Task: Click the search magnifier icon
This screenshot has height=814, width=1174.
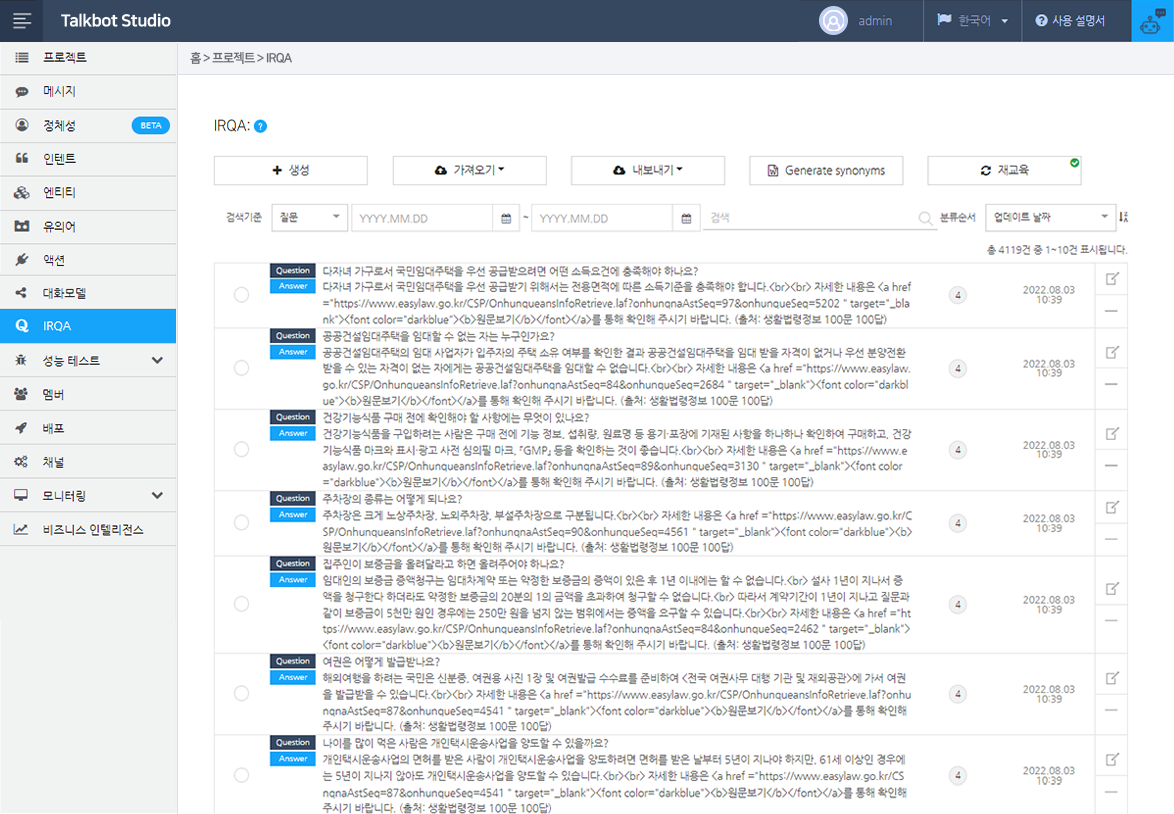Action: click(x=926, y=218)
